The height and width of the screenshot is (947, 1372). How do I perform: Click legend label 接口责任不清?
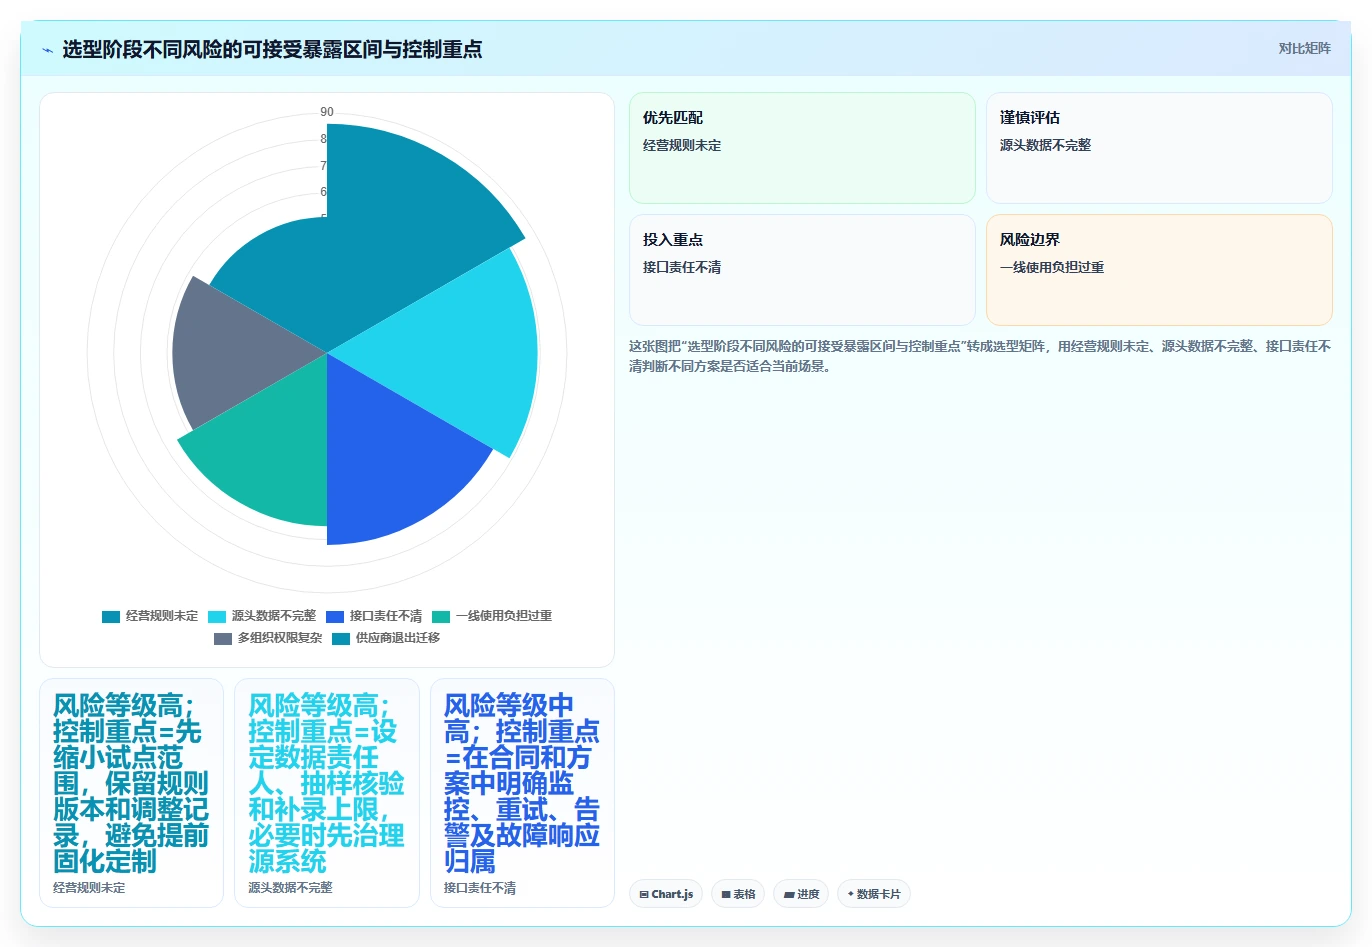click(386, 616)
